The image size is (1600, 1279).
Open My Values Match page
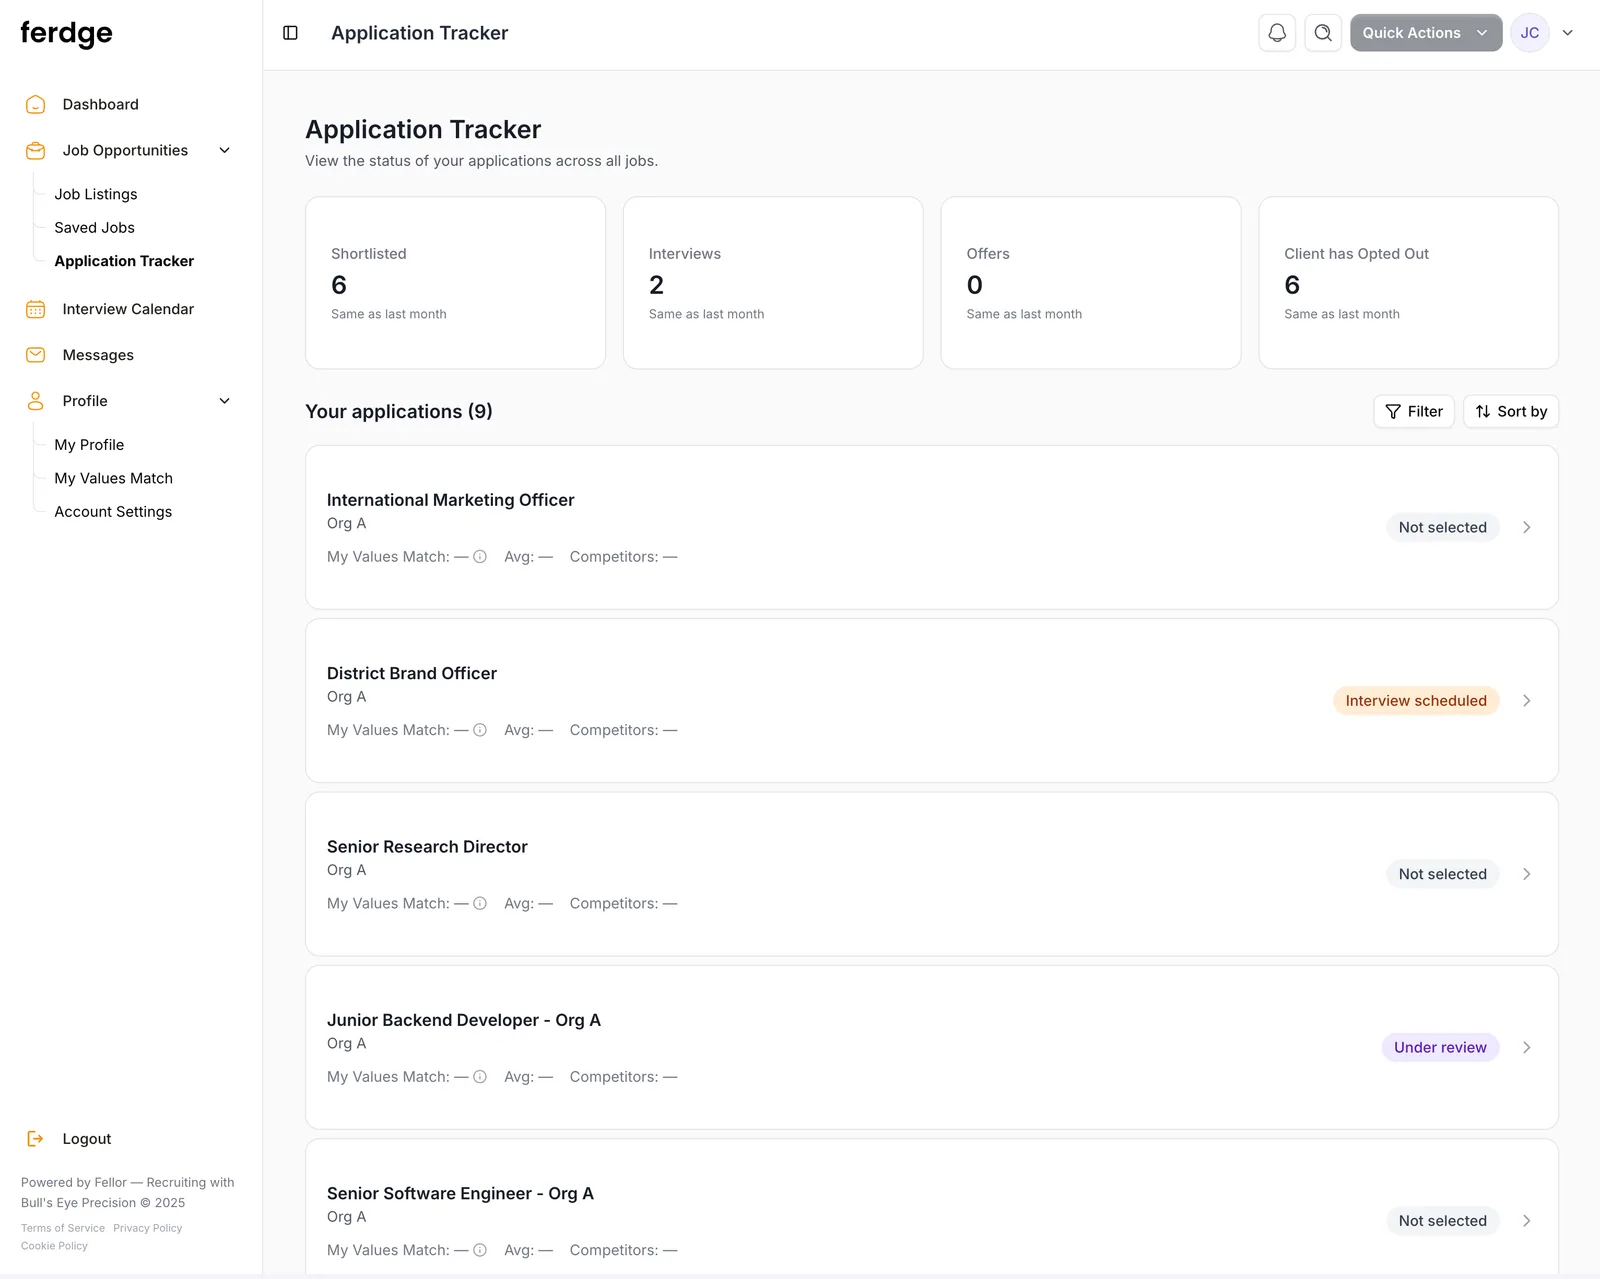(113, 478)
